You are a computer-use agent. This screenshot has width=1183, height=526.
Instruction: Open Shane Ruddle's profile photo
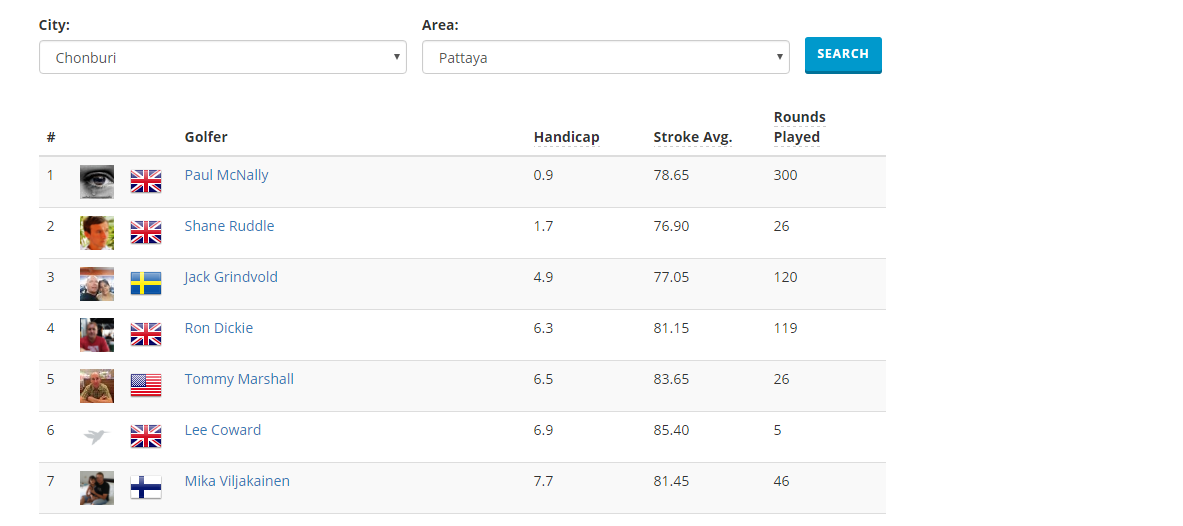[x=97, y=232]
